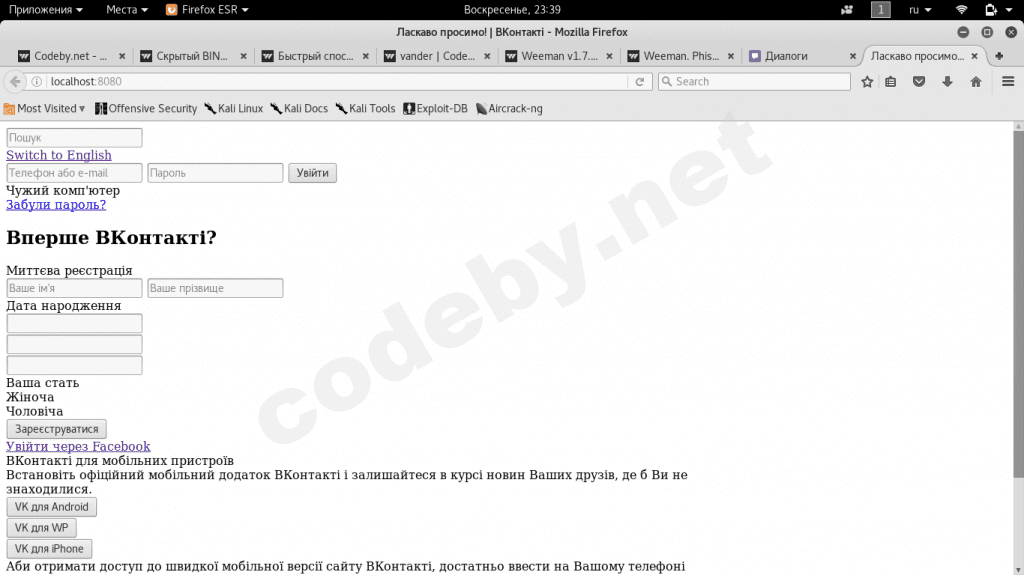Click the Pocket save icon

(x=919, y=82)
